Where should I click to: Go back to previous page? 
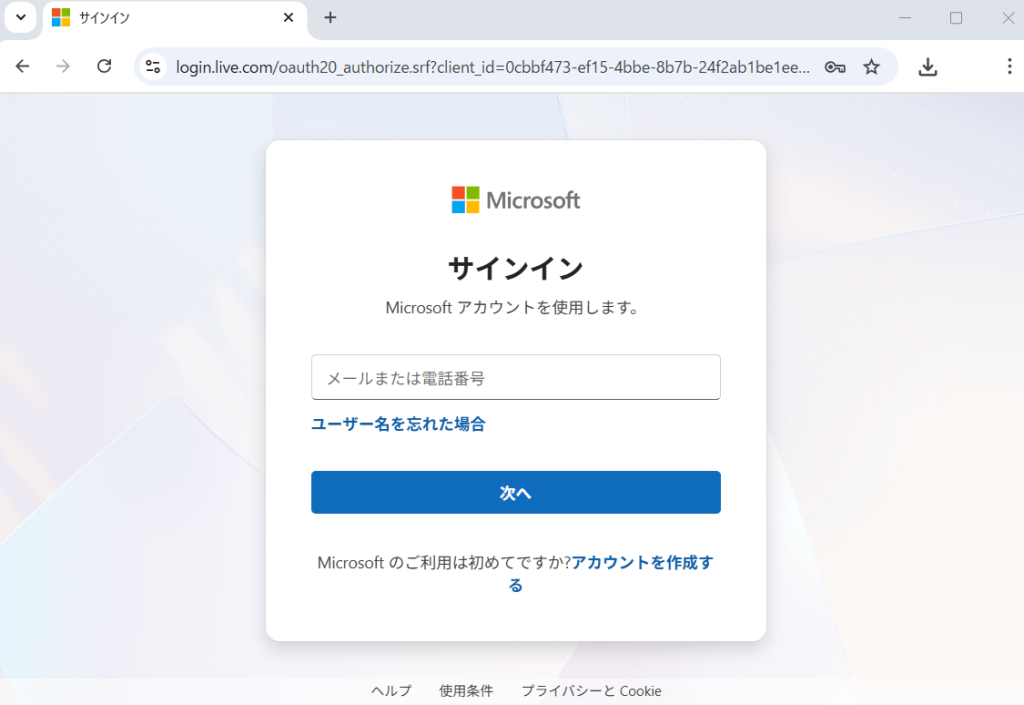pos(22,66)
